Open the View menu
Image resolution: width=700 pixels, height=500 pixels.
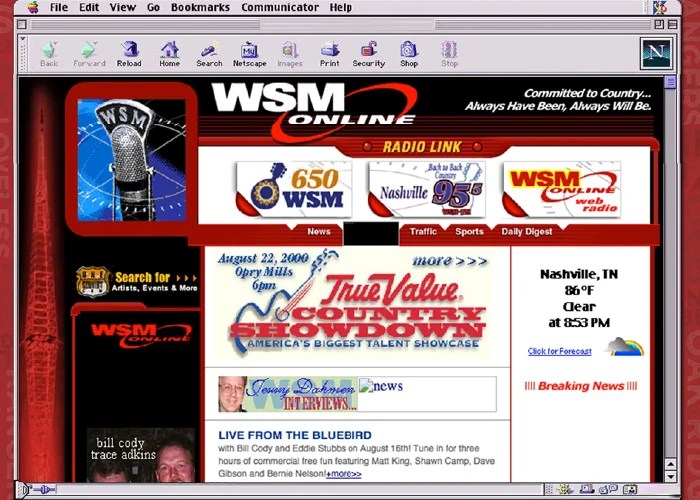tap(123, 7)
